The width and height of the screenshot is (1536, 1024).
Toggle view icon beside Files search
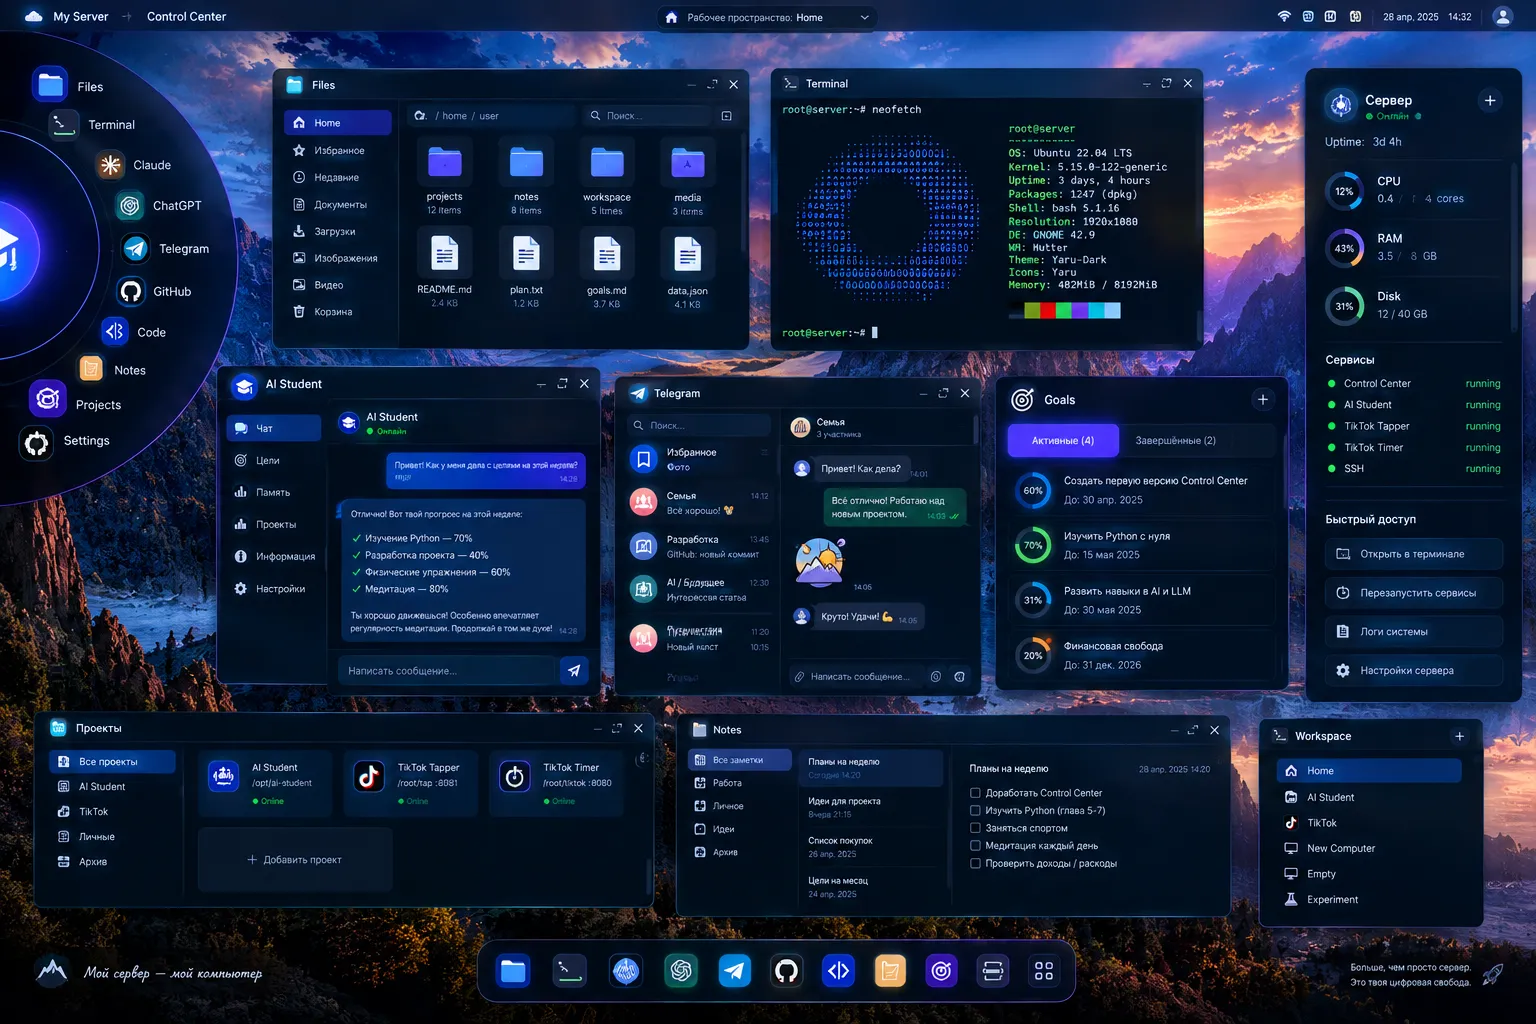click(x=727, y=116)
